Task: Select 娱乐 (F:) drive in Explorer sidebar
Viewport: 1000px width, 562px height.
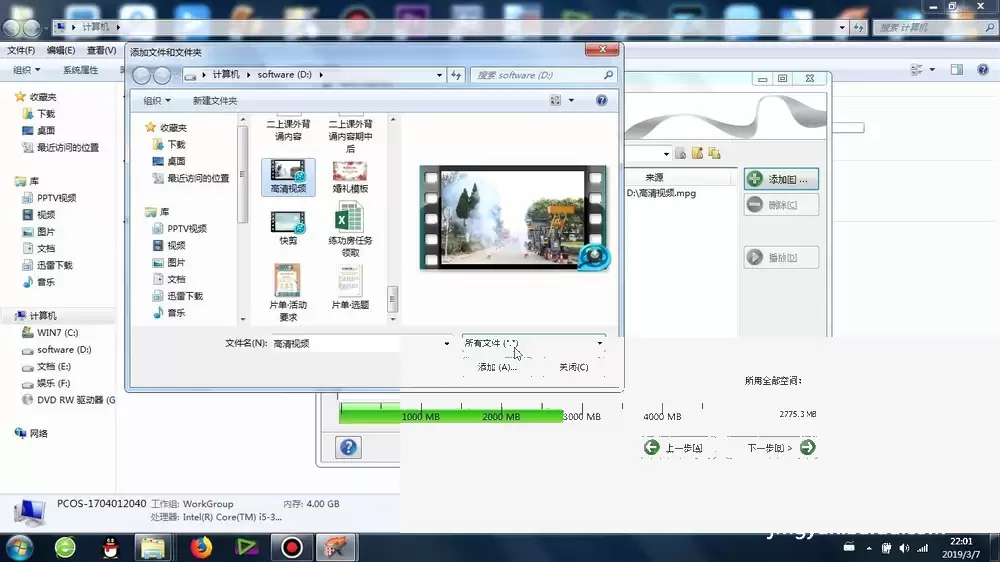Action: [x=47, y=383]
